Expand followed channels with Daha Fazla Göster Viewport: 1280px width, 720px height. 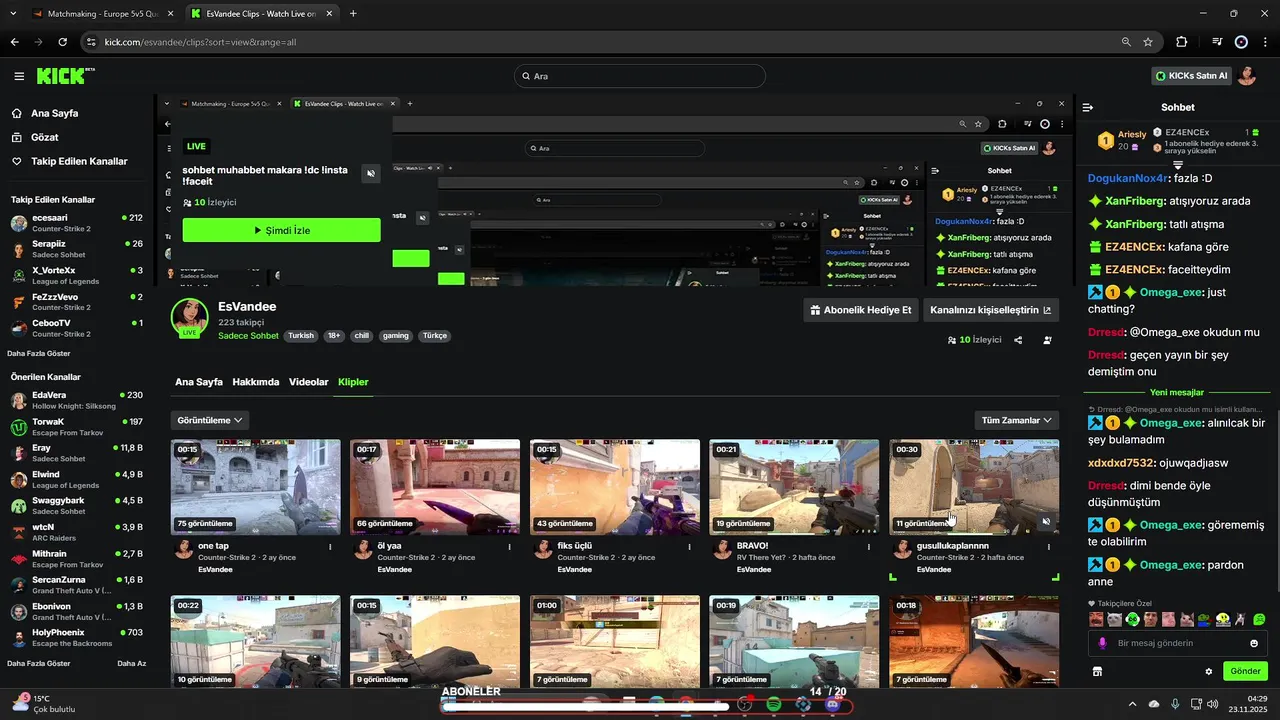point(39,353)
